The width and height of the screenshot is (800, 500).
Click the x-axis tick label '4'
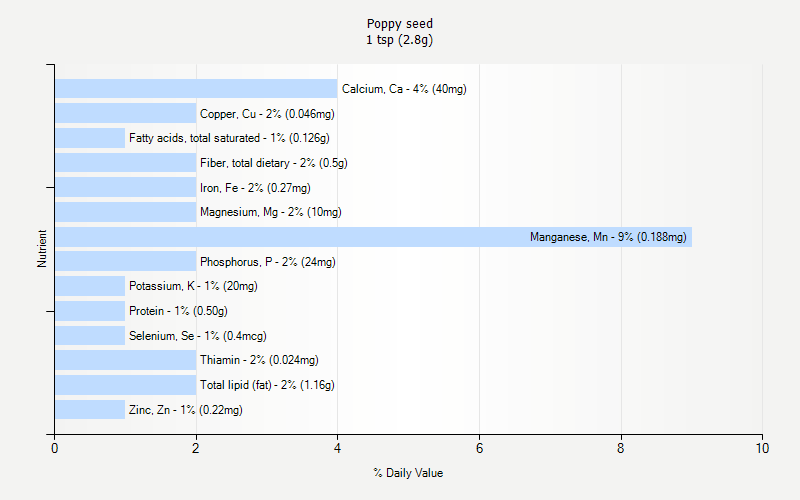[337, 448]
